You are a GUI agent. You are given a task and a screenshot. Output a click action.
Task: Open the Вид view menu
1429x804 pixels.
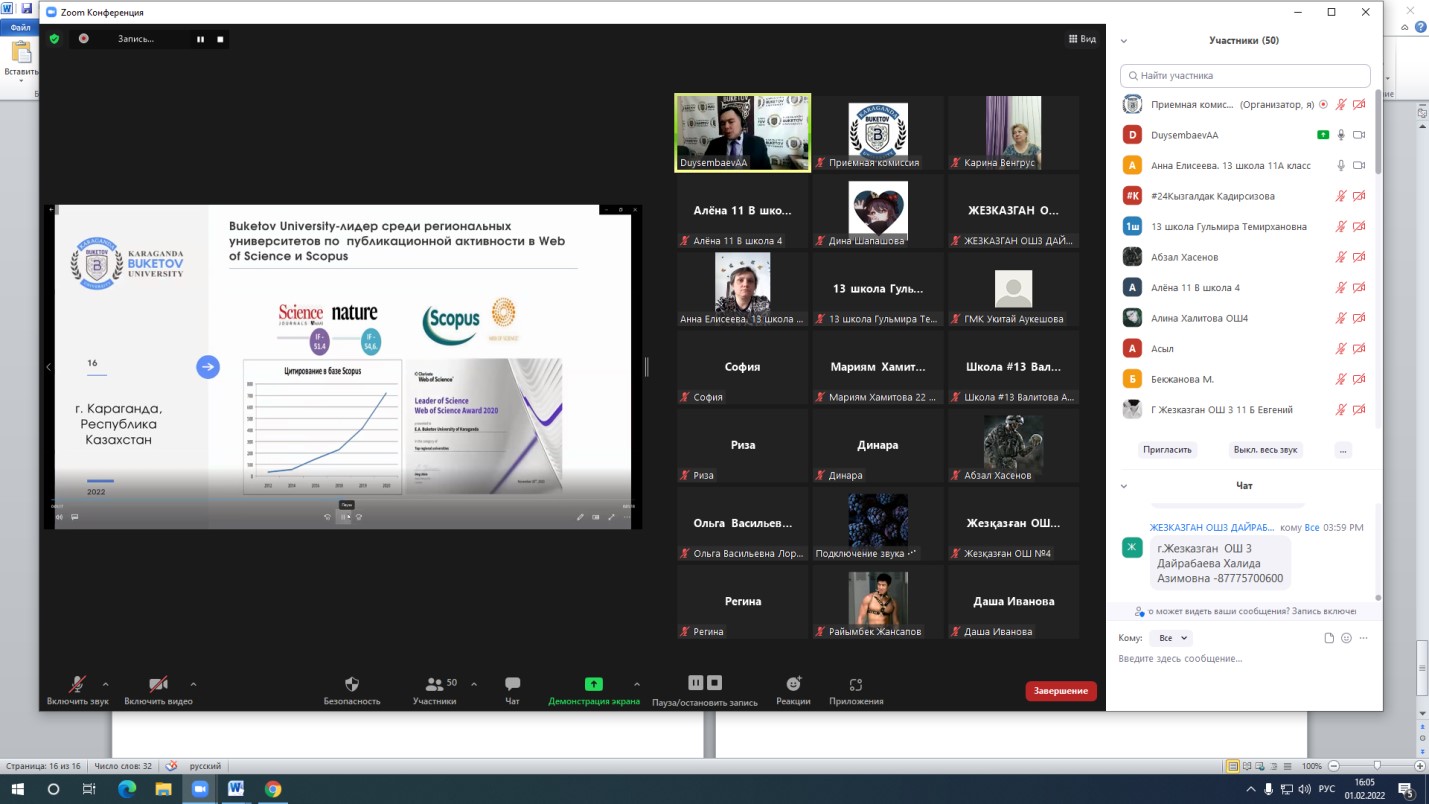tap(1082, 39)
